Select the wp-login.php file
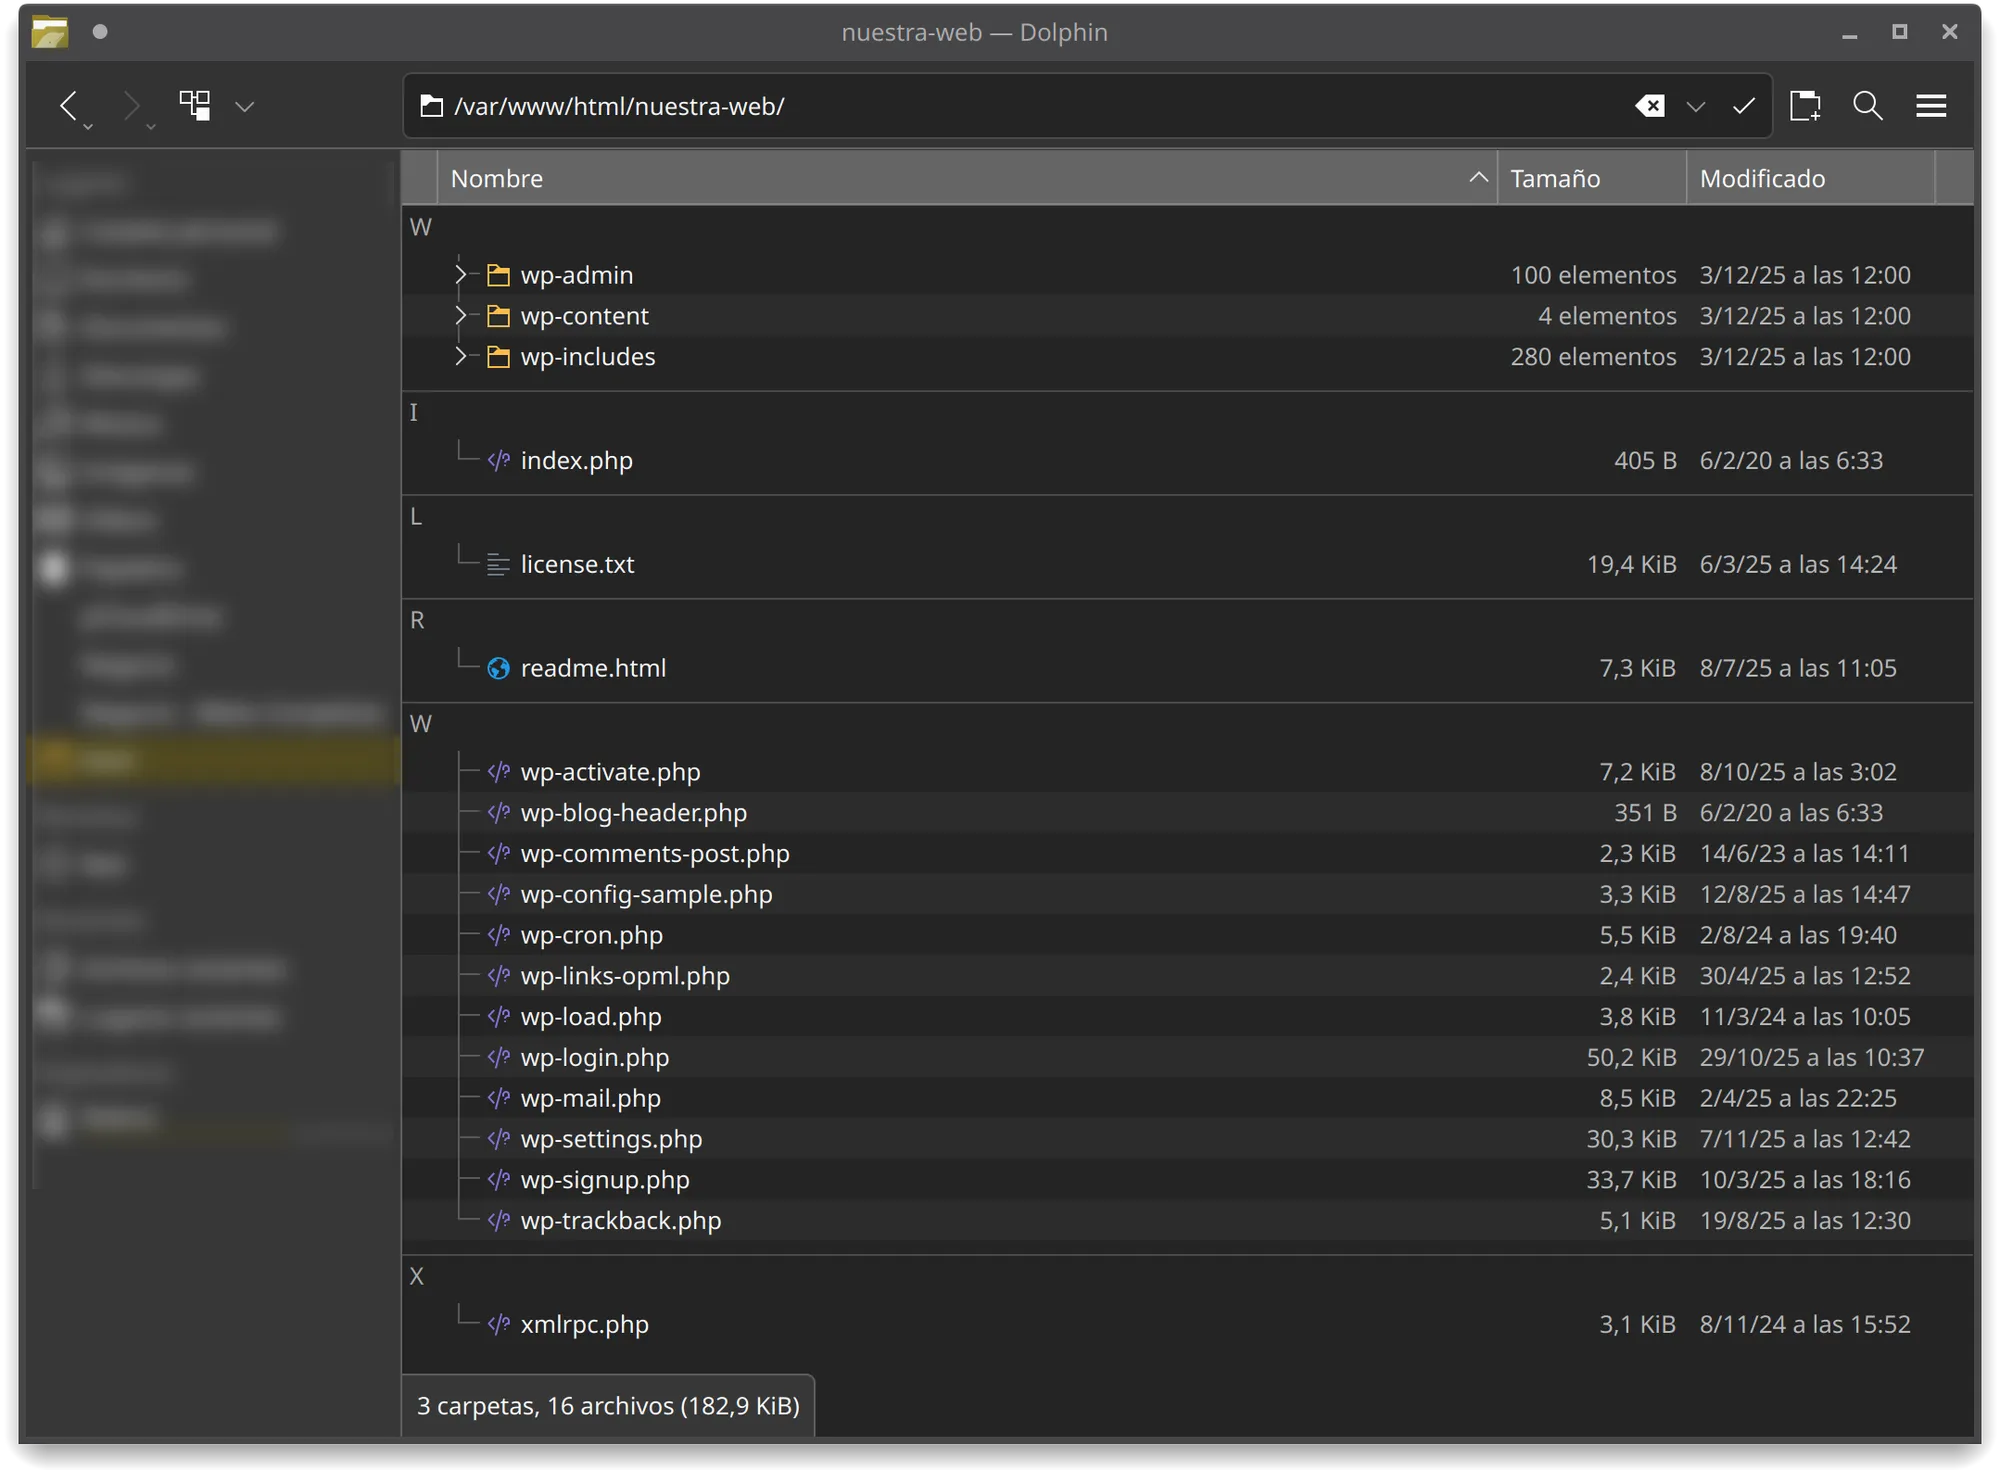Viewport: 2000px width, 1470px height. click(x=595, y=1057)
